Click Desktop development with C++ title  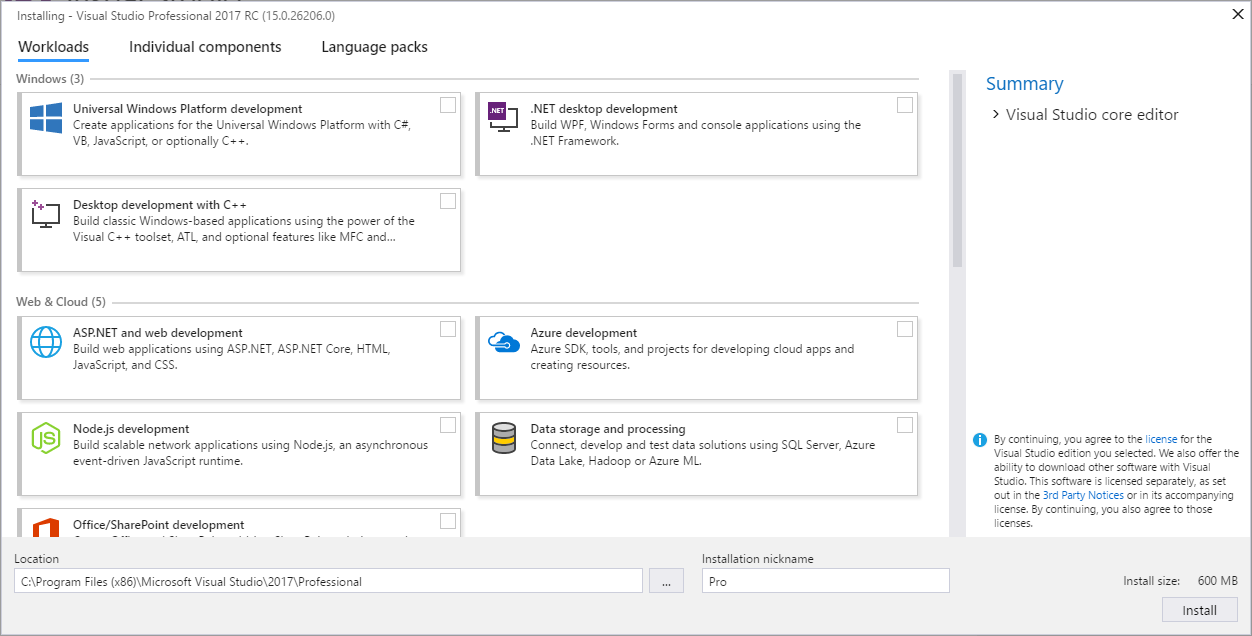(160, 205)
